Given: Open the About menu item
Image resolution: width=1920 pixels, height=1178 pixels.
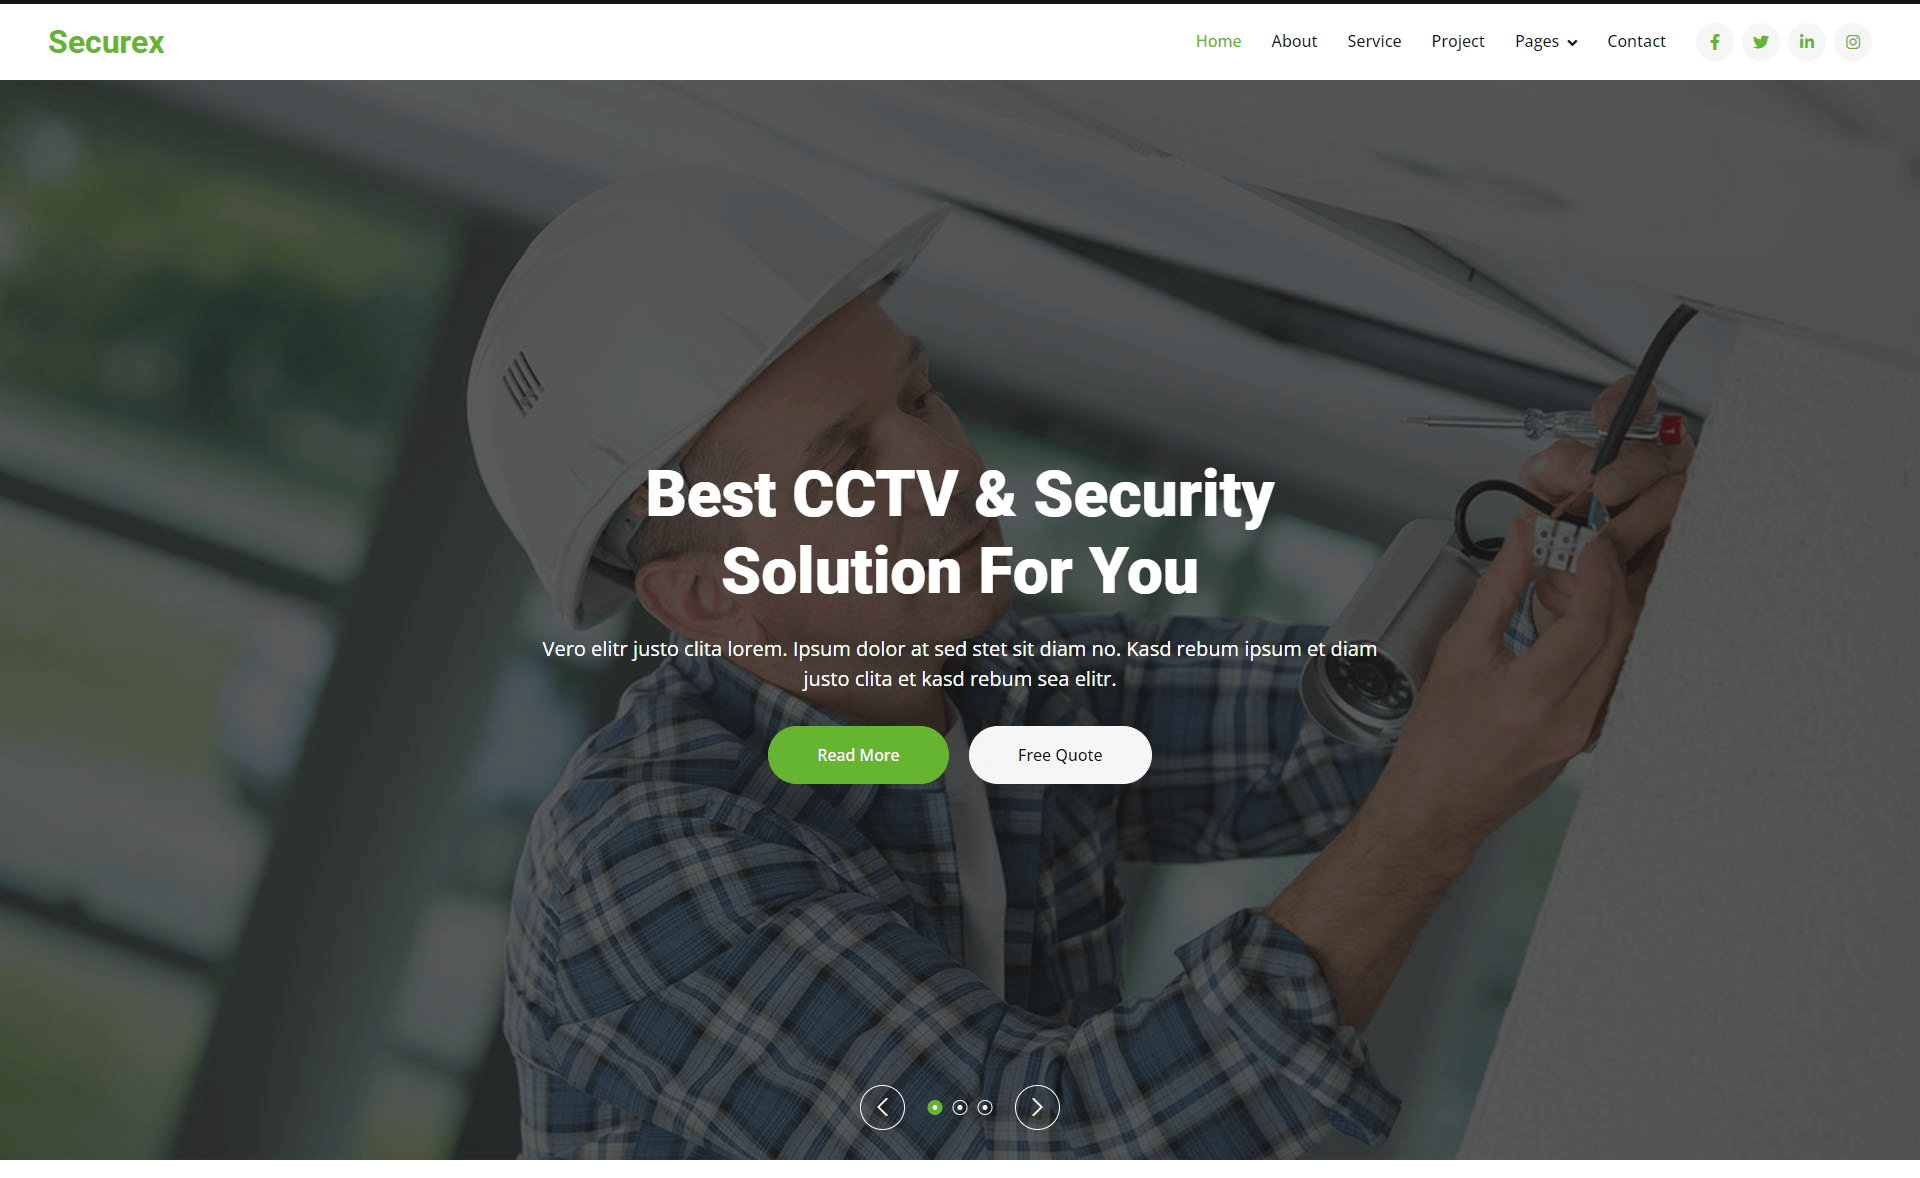Looking at the screenshot, I should [x=1292, y=41].
